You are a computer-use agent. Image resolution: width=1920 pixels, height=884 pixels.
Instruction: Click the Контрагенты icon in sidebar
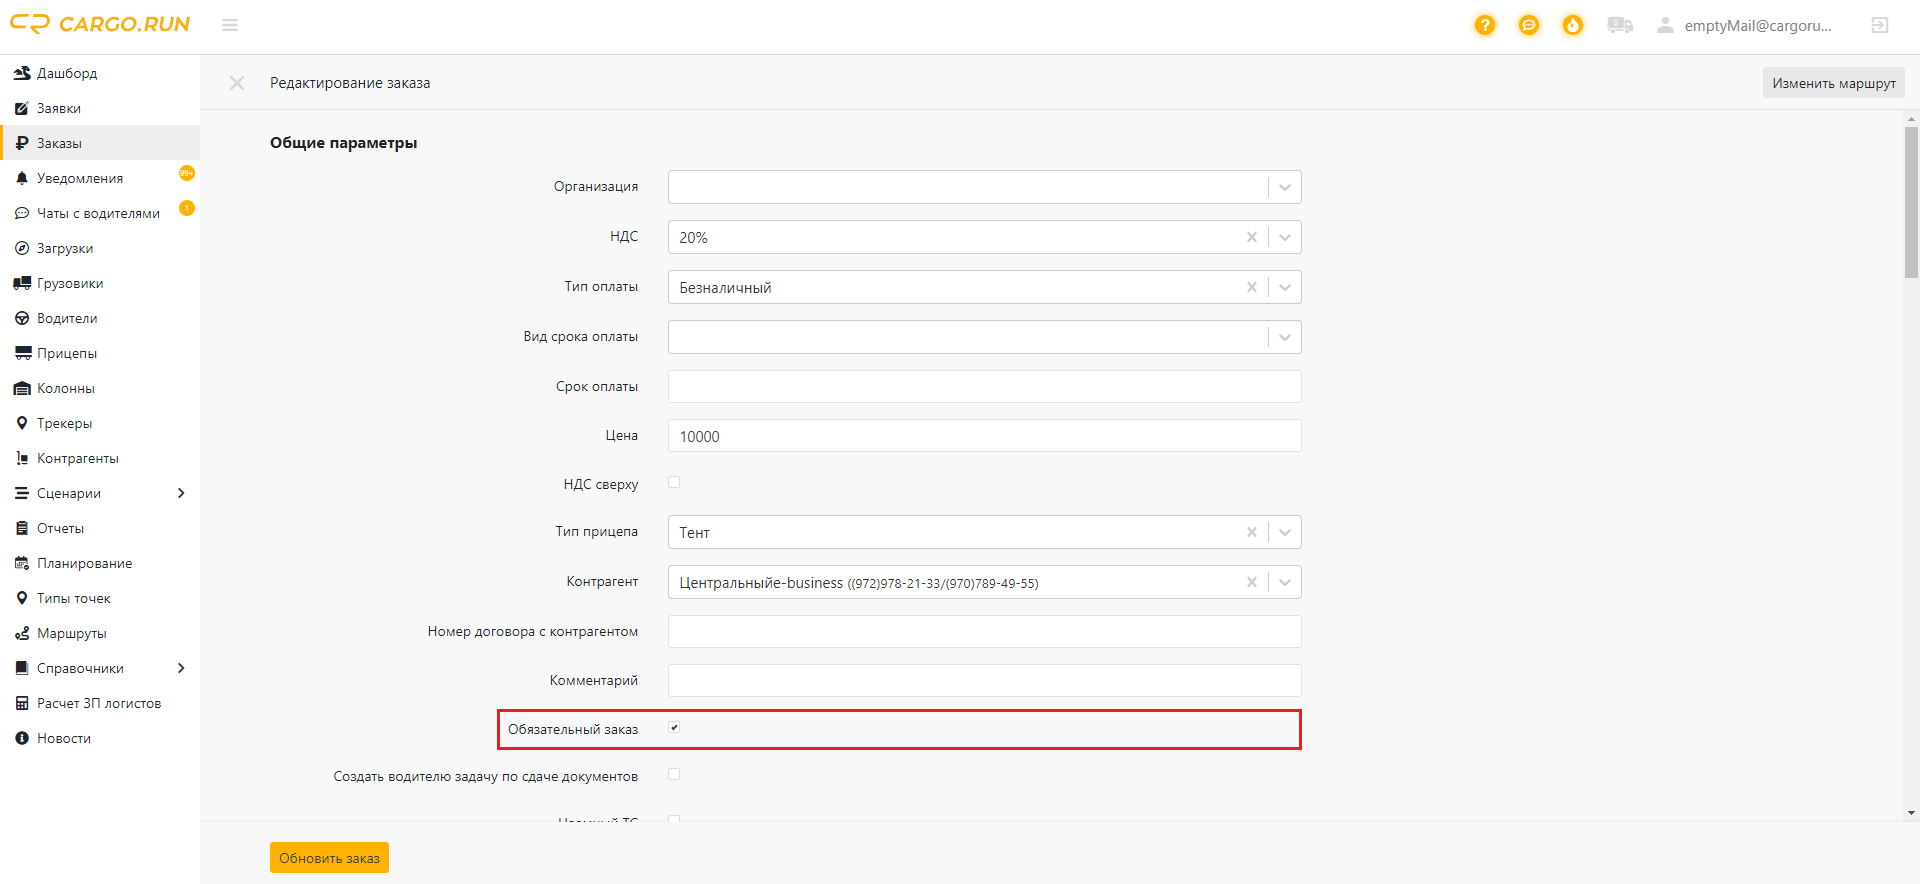pos(22,458)
